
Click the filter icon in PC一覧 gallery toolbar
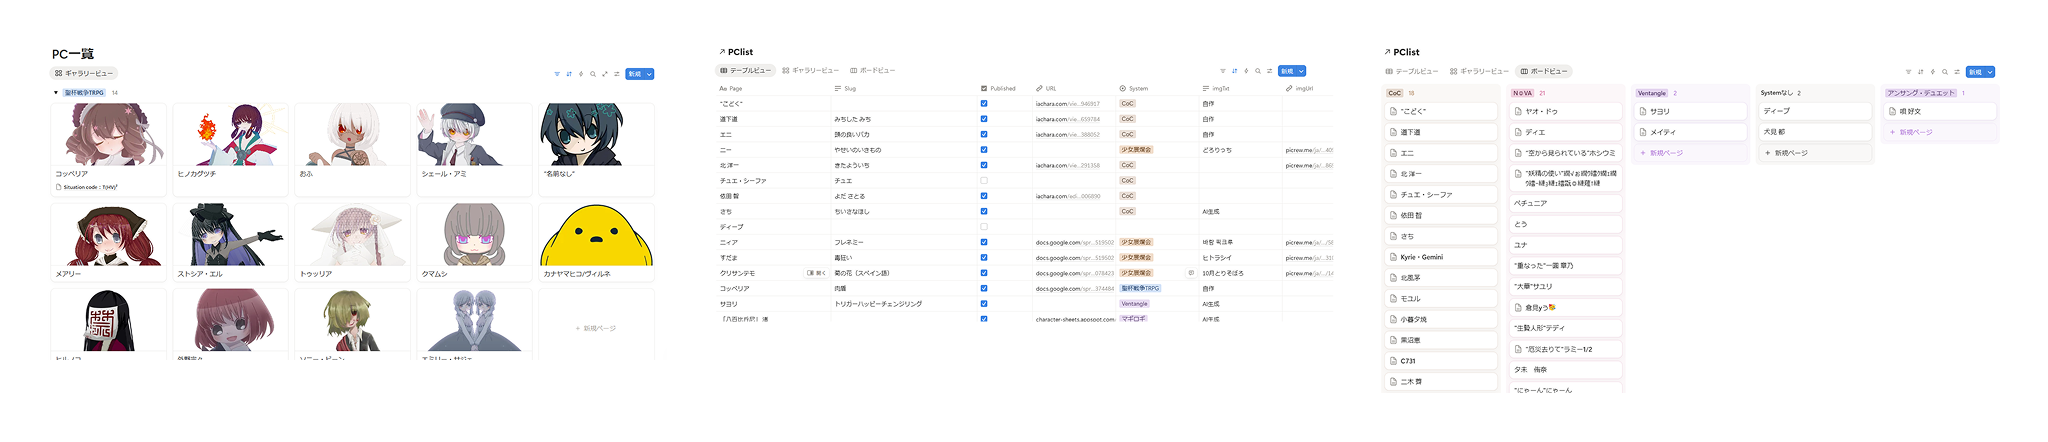pos(557,74)
